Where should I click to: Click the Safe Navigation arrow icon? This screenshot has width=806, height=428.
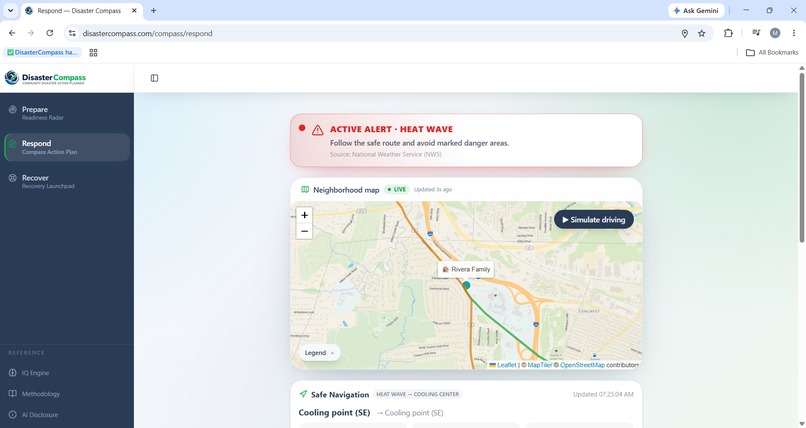coord(303,394)
